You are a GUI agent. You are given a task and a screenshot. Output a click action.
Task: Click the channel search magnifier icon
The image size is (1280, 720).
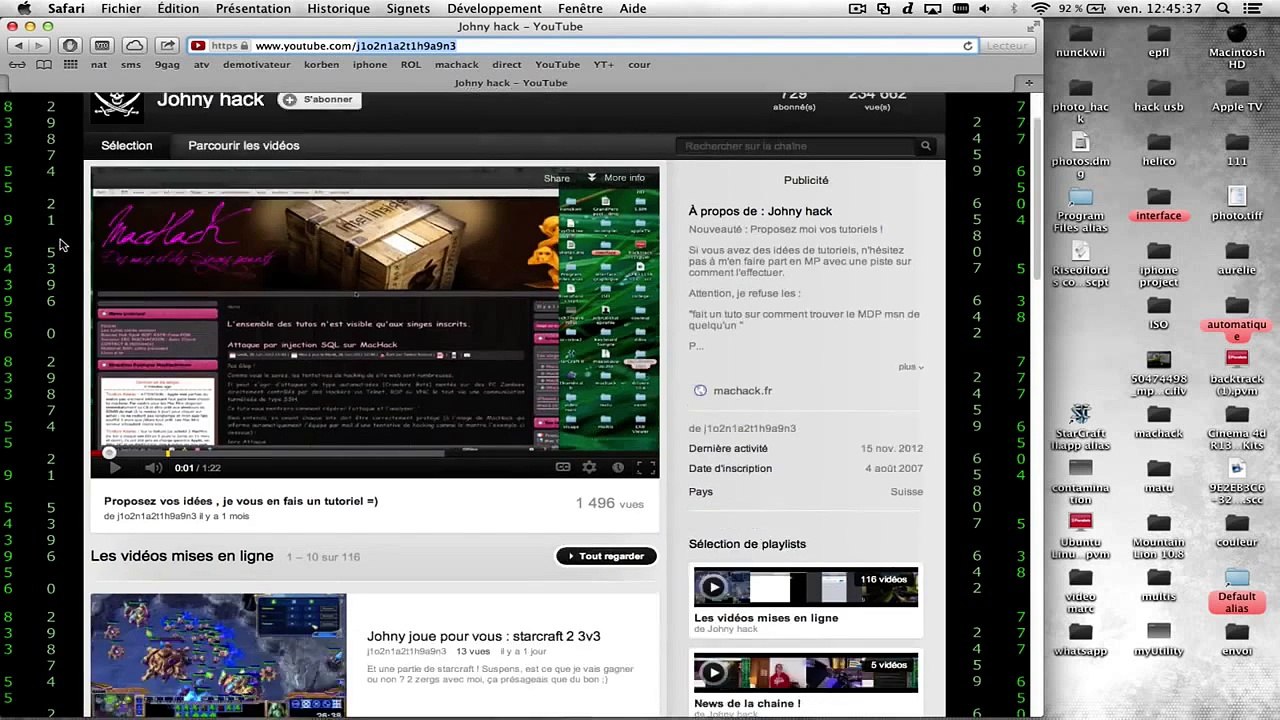pos(925,146)
